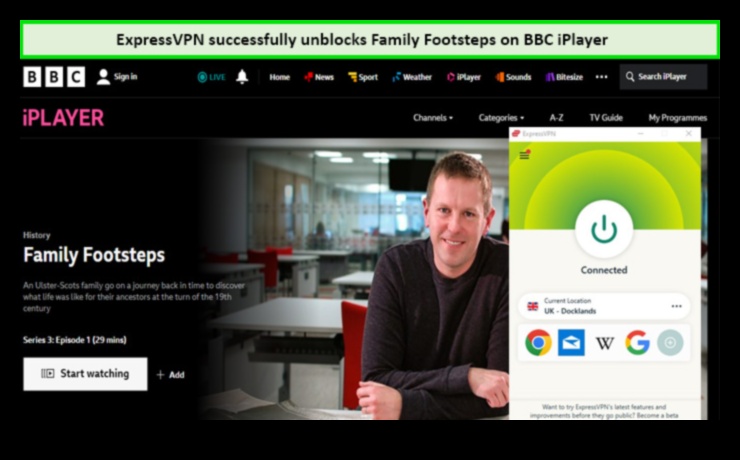Viewport: 740px width, 460px height.
Task: Open more location options via three dots
Action: pos(677,306)
